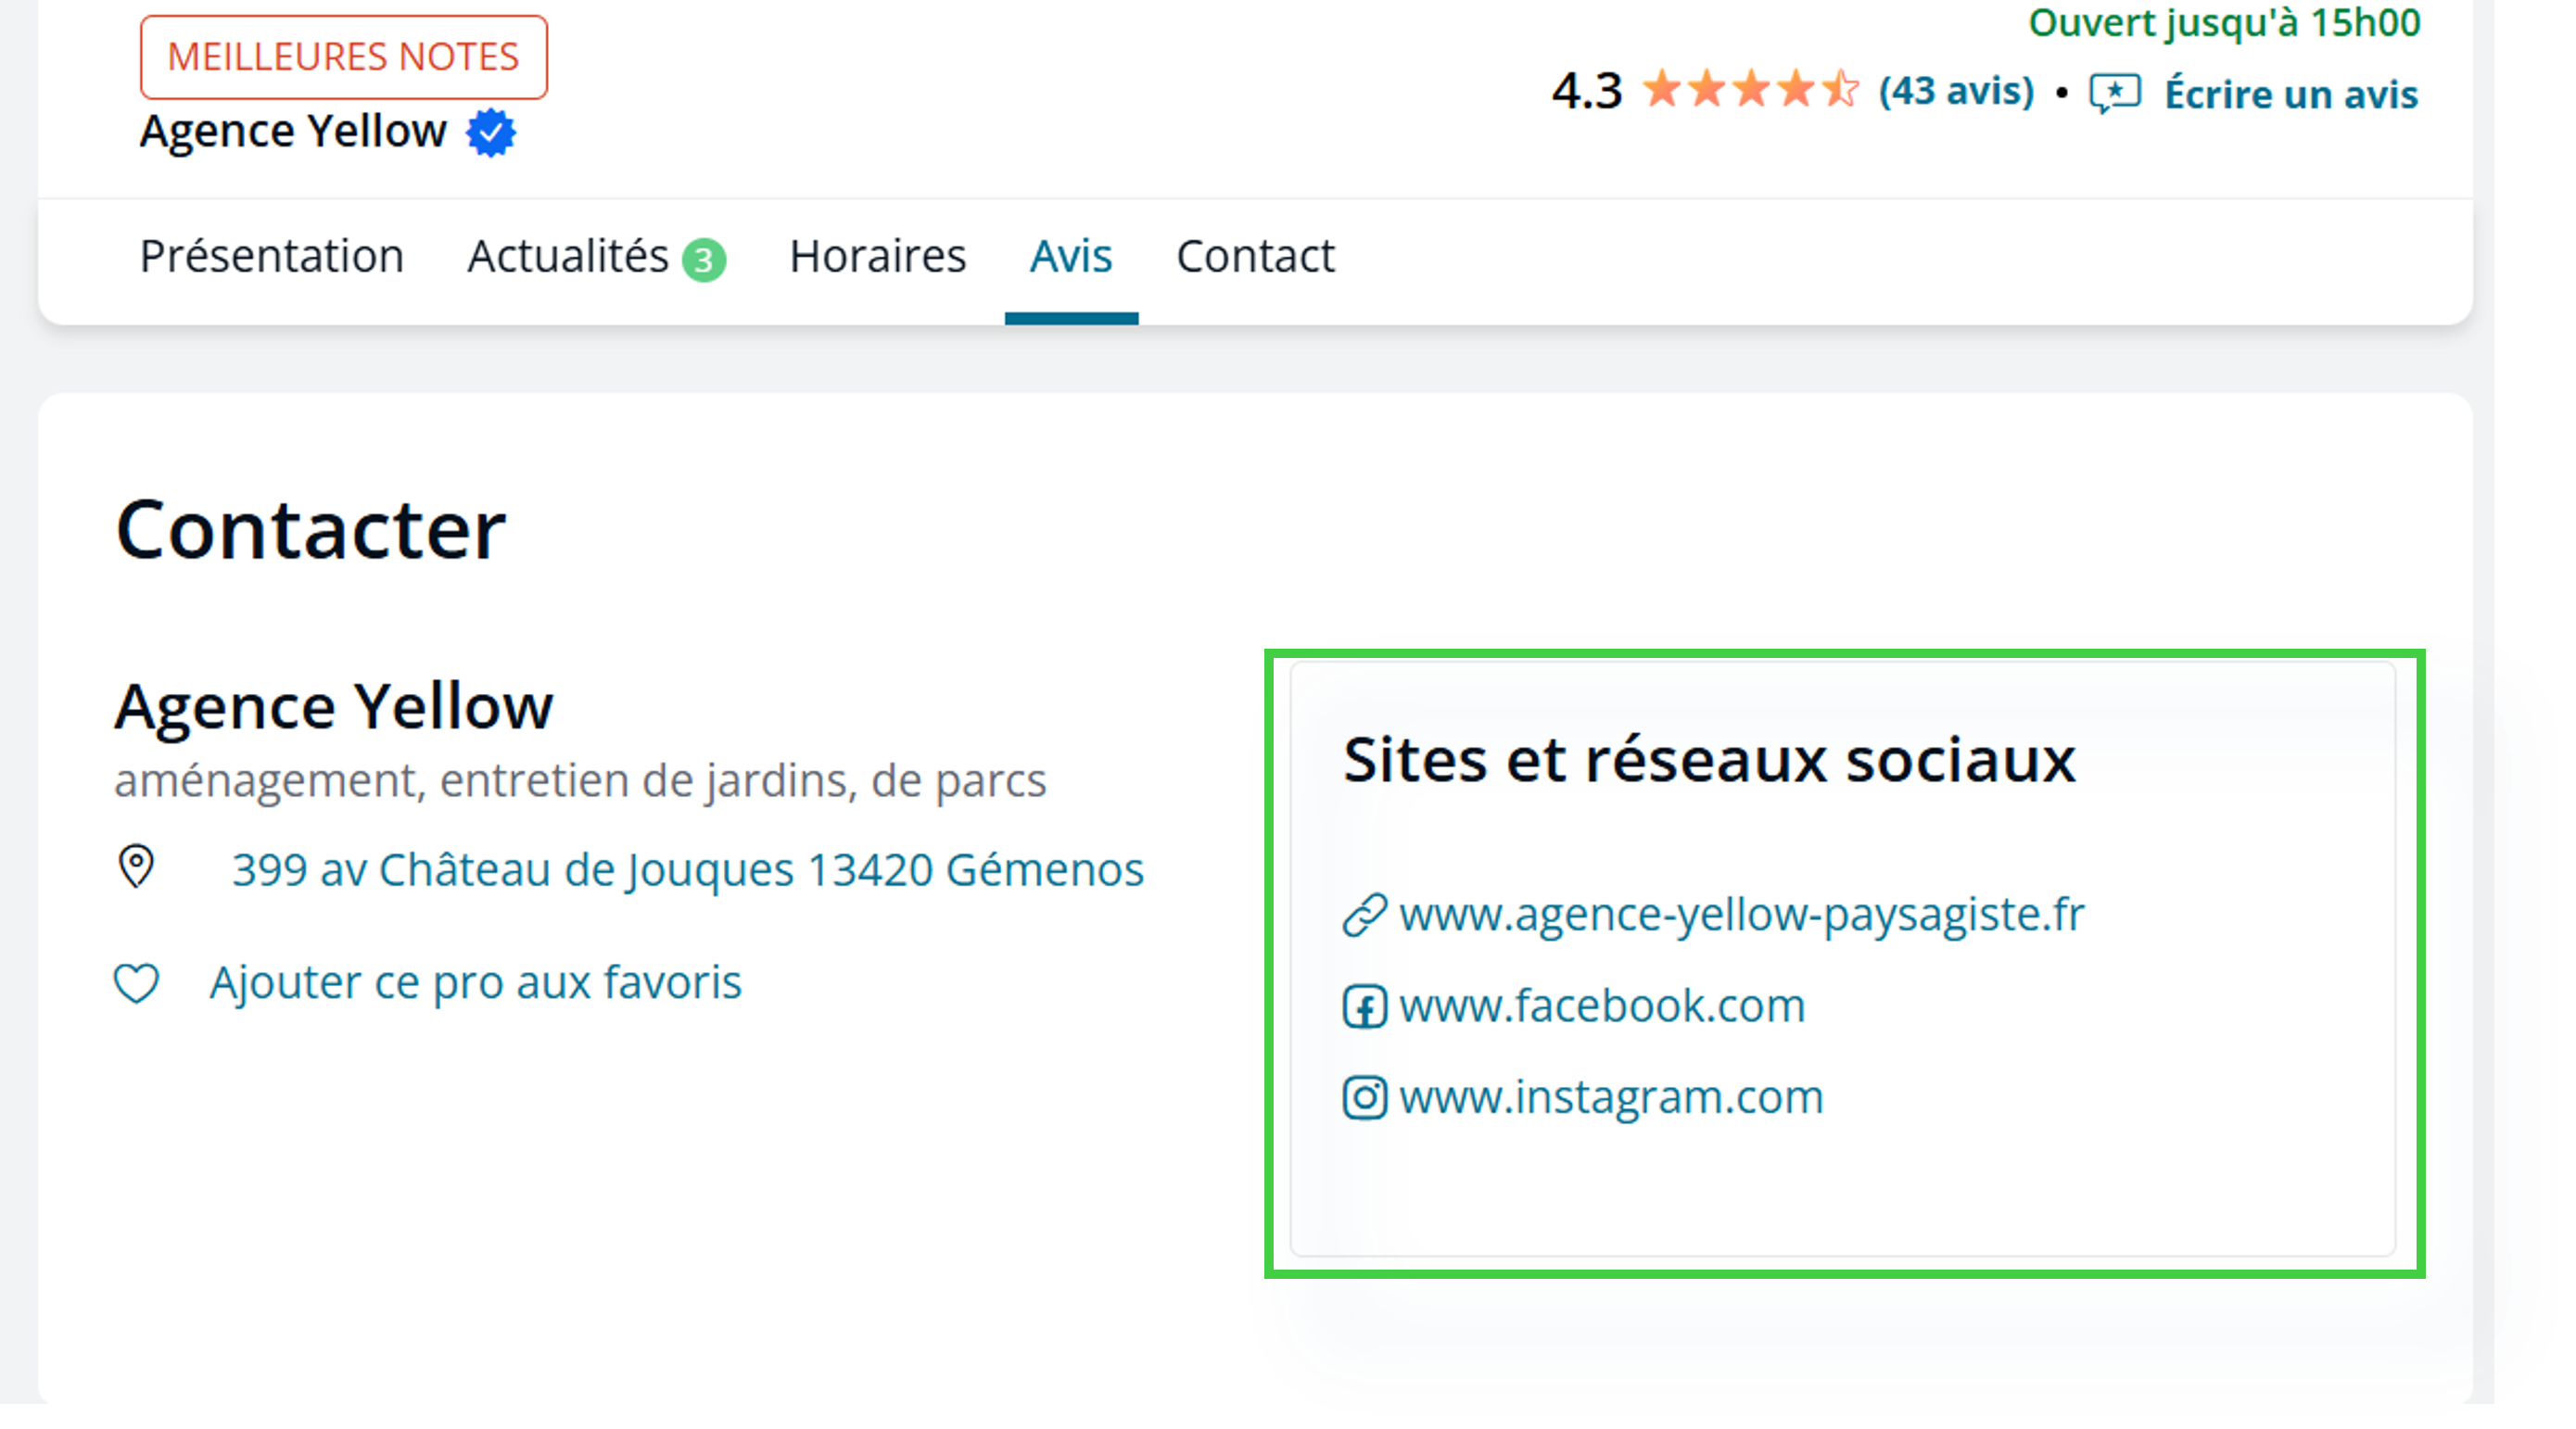This screenshot has height=1429, width=2576.
Task: Click the star rating icons
Action: coord(1750,90)
